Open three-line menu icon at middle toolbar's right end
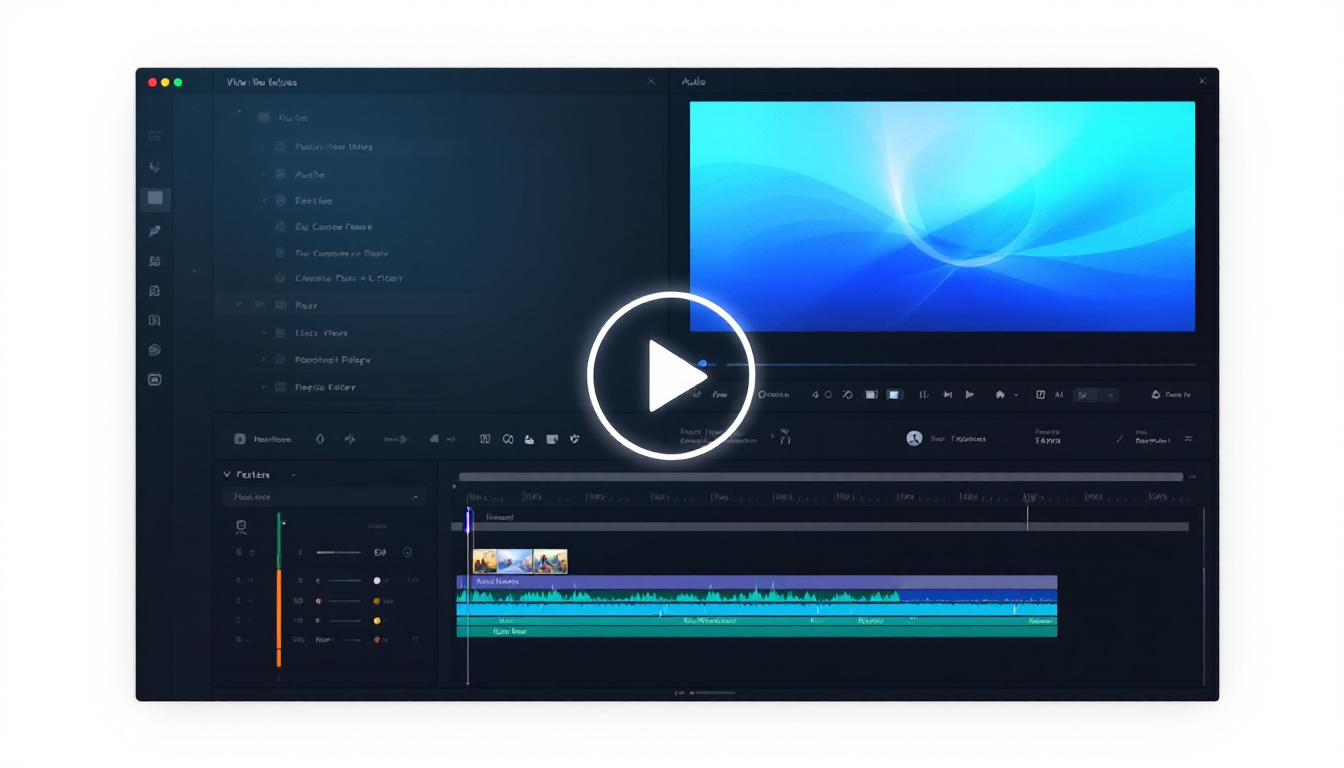The width and height of the screenshot is (1344, 768). coord(1188,438)
